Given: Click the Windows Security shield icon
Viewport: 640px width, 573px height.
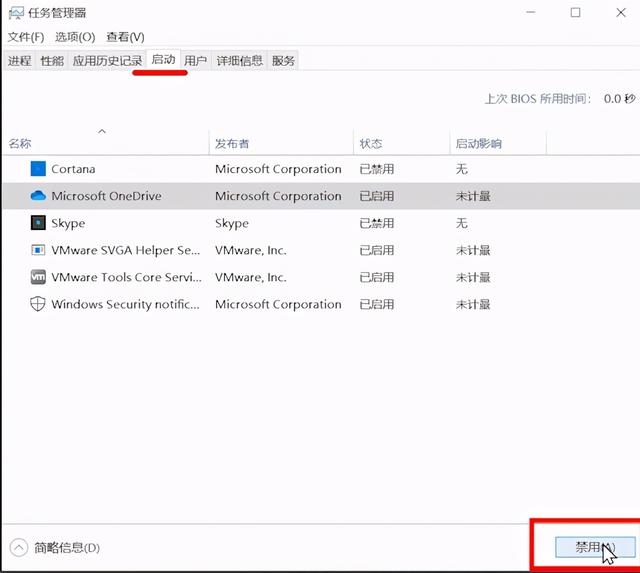Looking at the screenshot, I should pyautogui.click(x=38, y=304).
